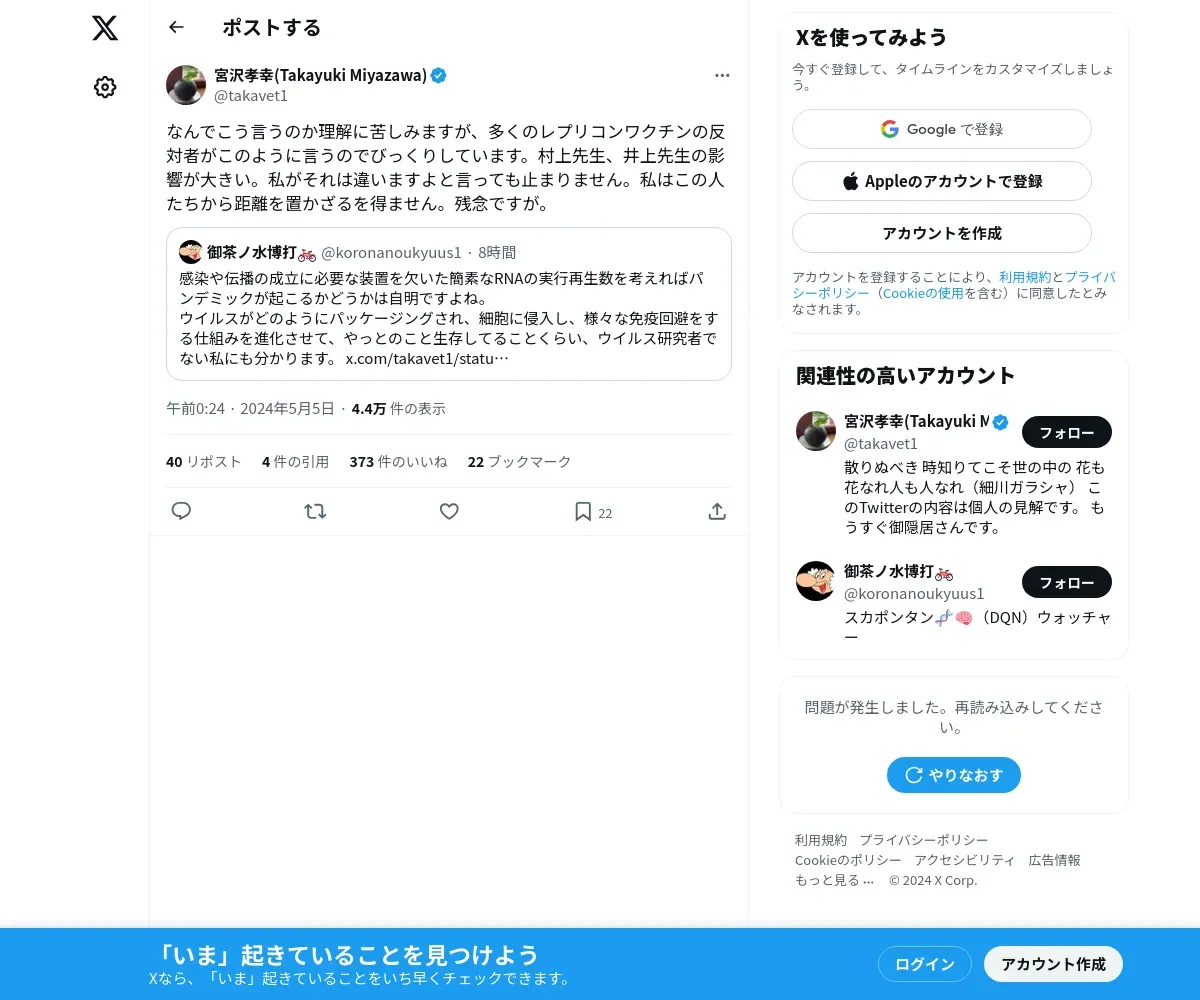The image size is (1200, 1000).
Task: Expand もっと見る footer link
Action: (x=834, y=880)
